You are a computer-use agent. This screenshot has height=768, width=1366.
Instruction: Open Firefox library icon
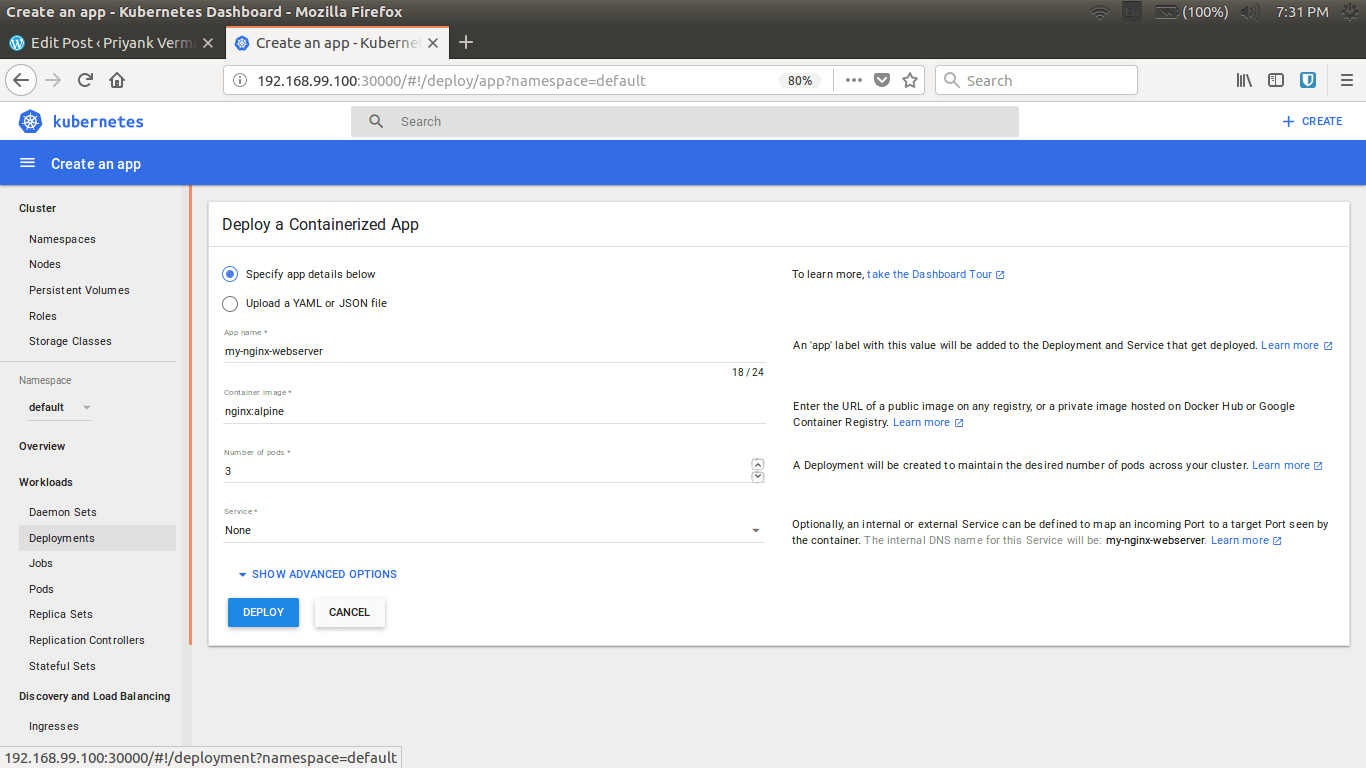[1244, 80]
